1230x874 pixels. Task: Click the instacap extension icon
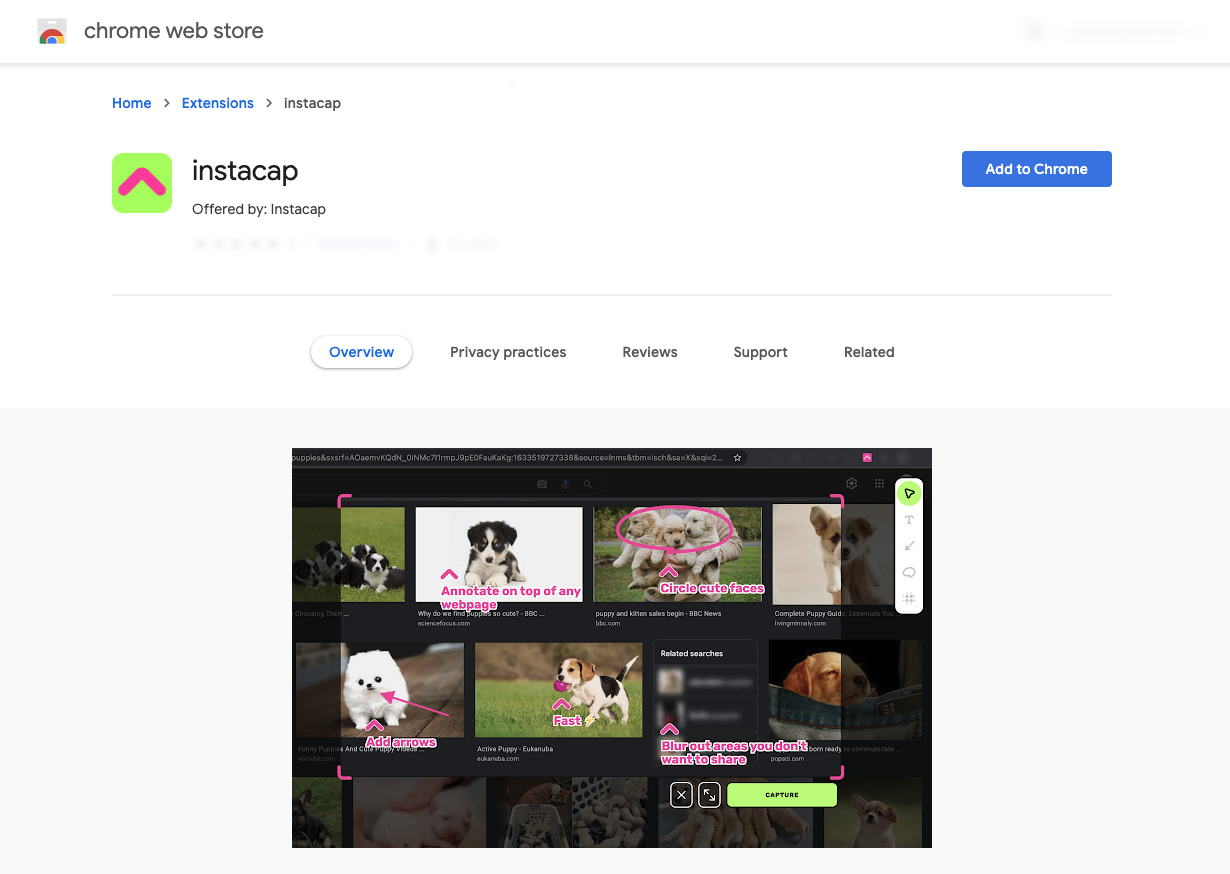click(142, 183)
